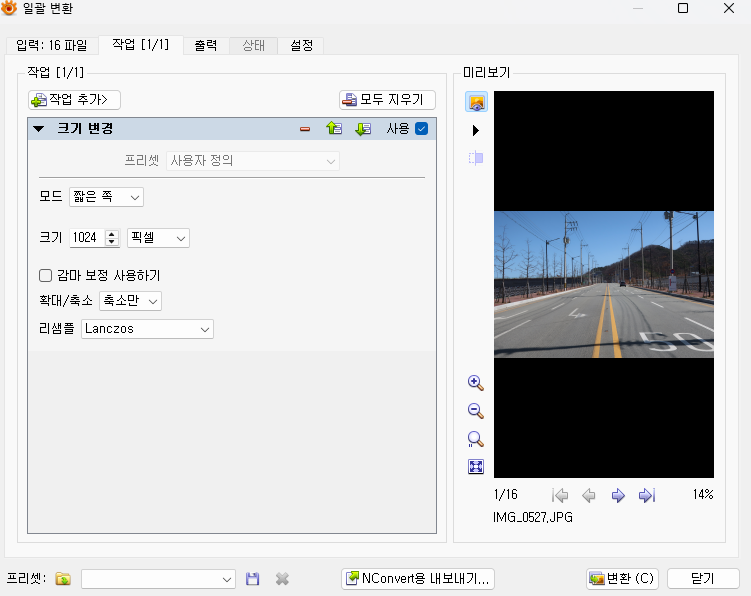Viewport: 751px width, 596px height.
Task: Switch to the 작업 [1/1] tab
Action: point(141,45)
